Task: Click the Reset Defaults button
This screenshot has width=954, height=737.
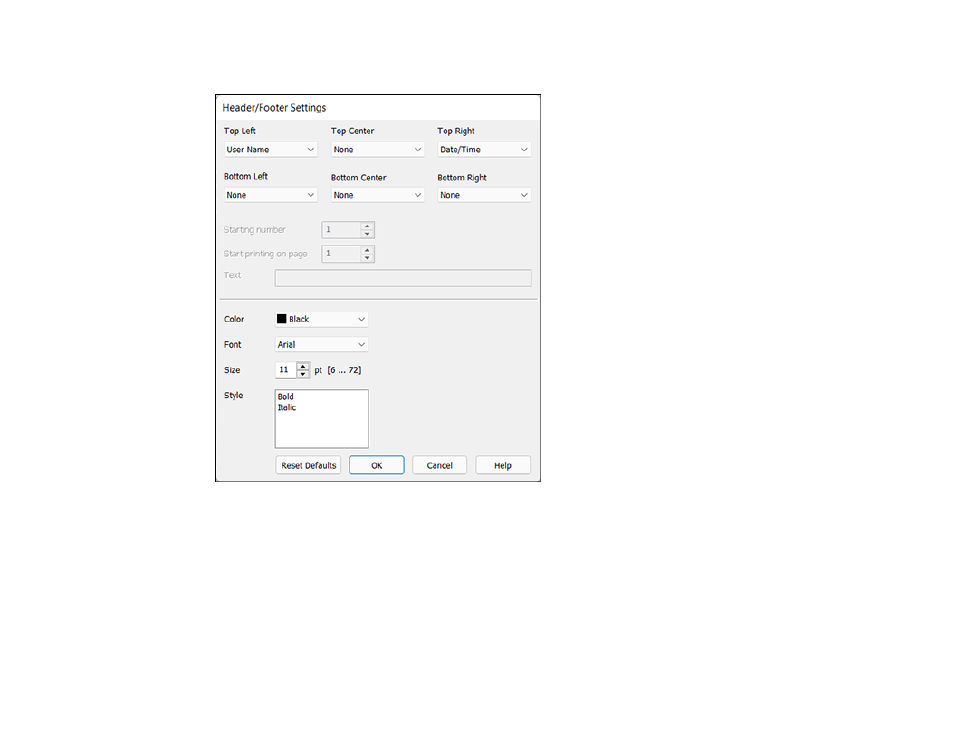Action: 308,466
